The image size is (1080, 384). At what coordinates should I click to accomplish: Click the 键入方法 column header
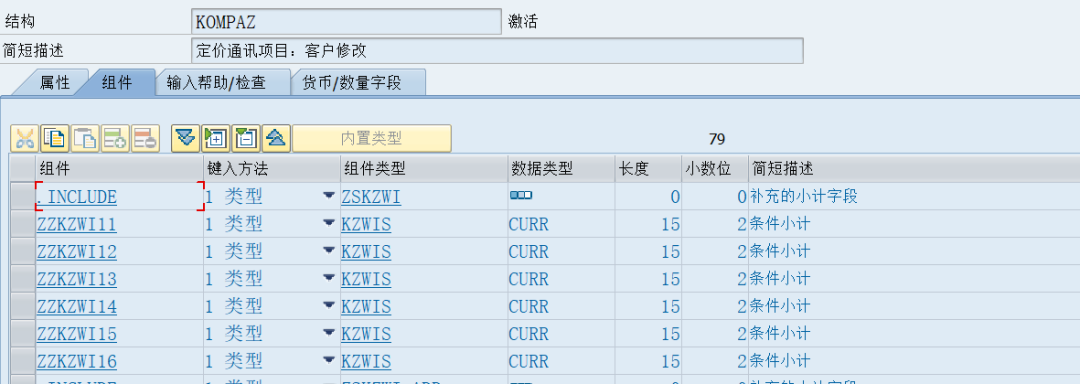pyautogui.click(x=271, y=169)
